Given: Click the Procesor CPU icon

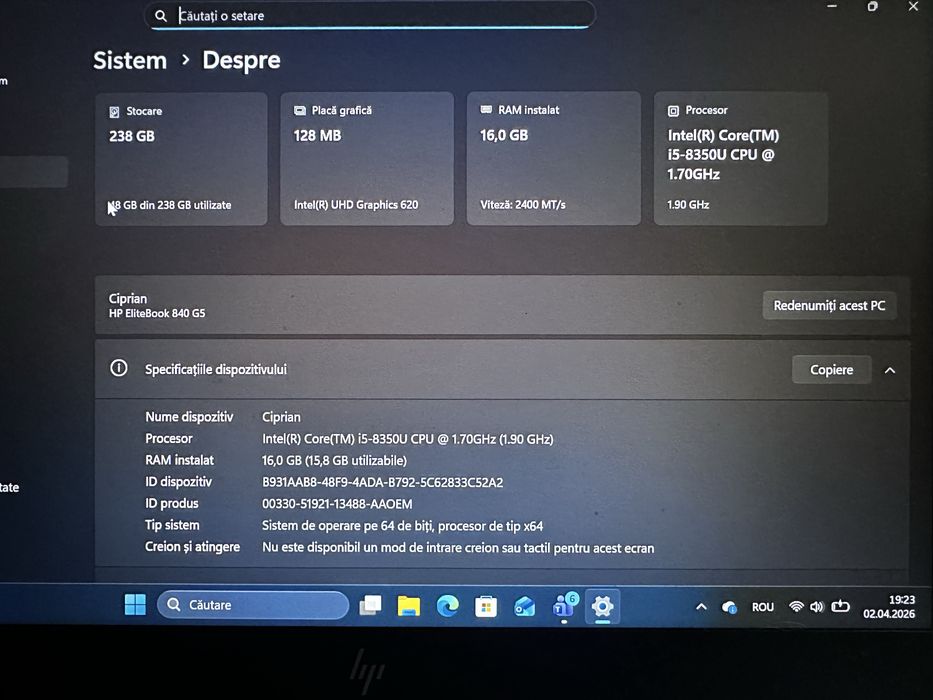Looking at the screenshot, I should pos(673,111).
